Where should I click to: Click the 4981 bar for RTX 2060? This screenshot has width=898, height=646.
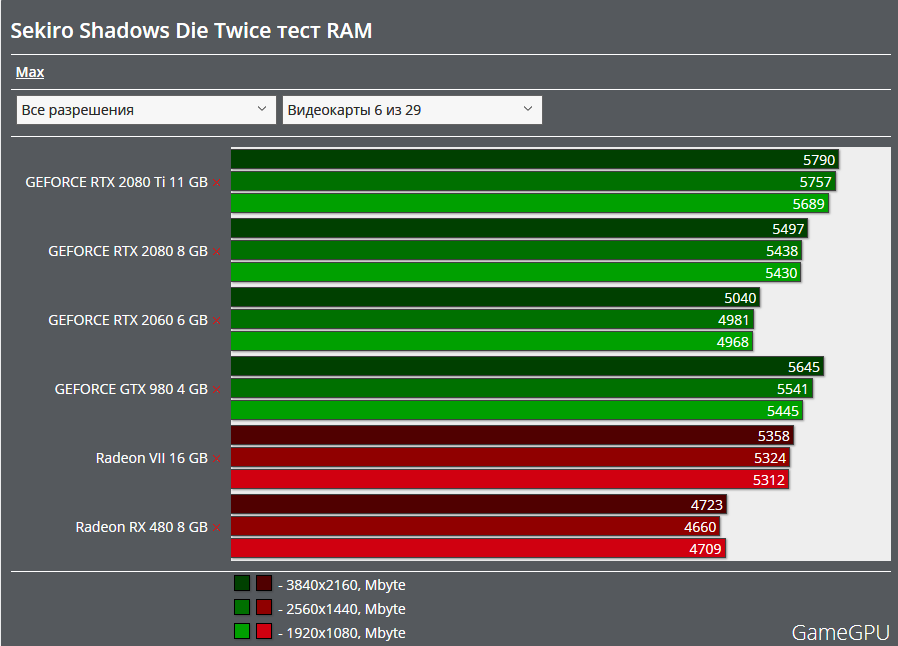(x=493, y=320)
